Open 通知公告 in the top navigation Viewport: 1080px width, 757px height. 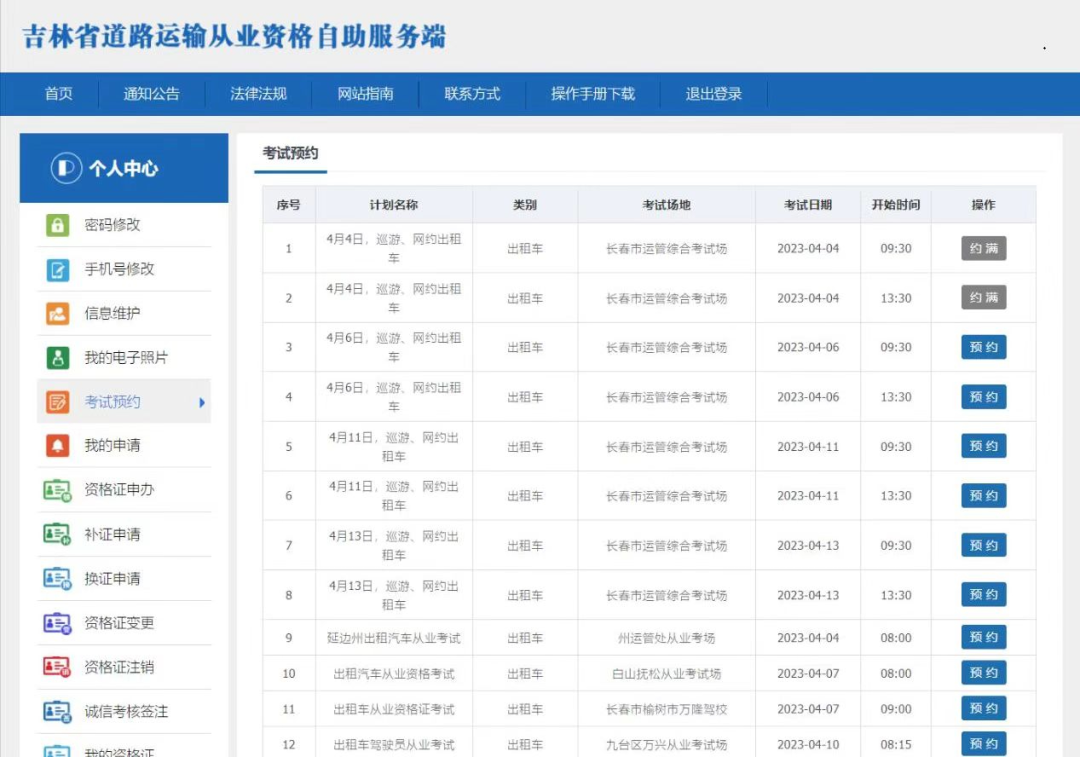tap(151, 94)
